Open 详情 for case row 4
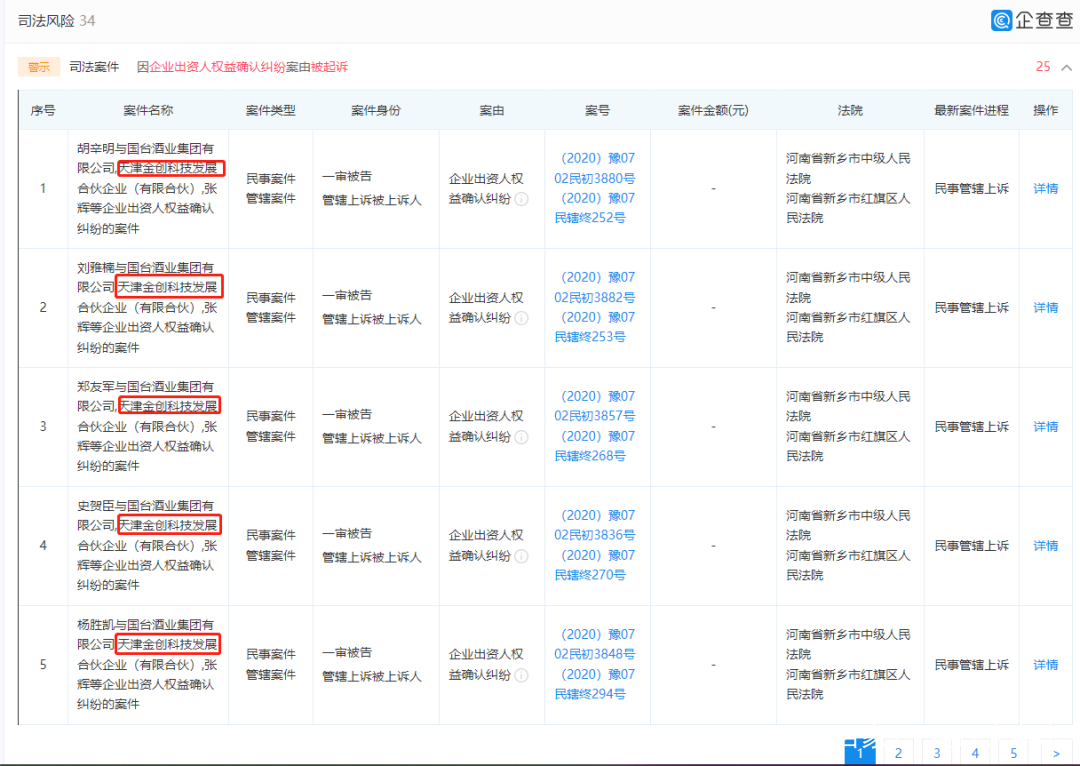1080x766 pixels. (1045, 546)
